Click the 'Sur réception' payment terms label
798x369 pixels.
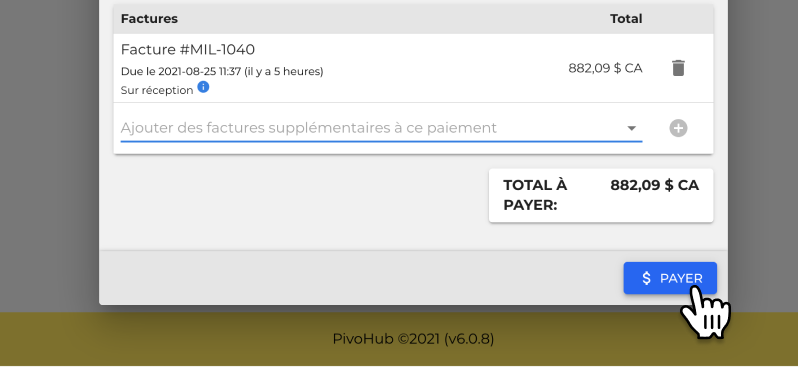pyautogui.click(x=157, y=90)
